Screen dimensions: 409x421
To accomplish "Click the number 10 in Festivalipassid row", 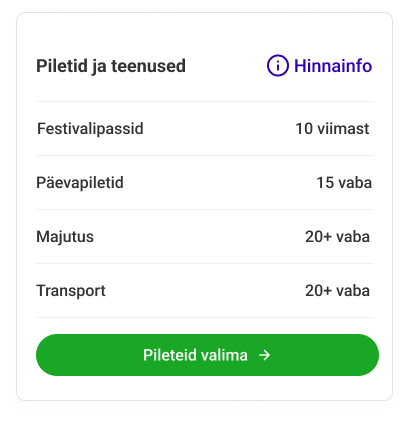I will click(304, 129).
